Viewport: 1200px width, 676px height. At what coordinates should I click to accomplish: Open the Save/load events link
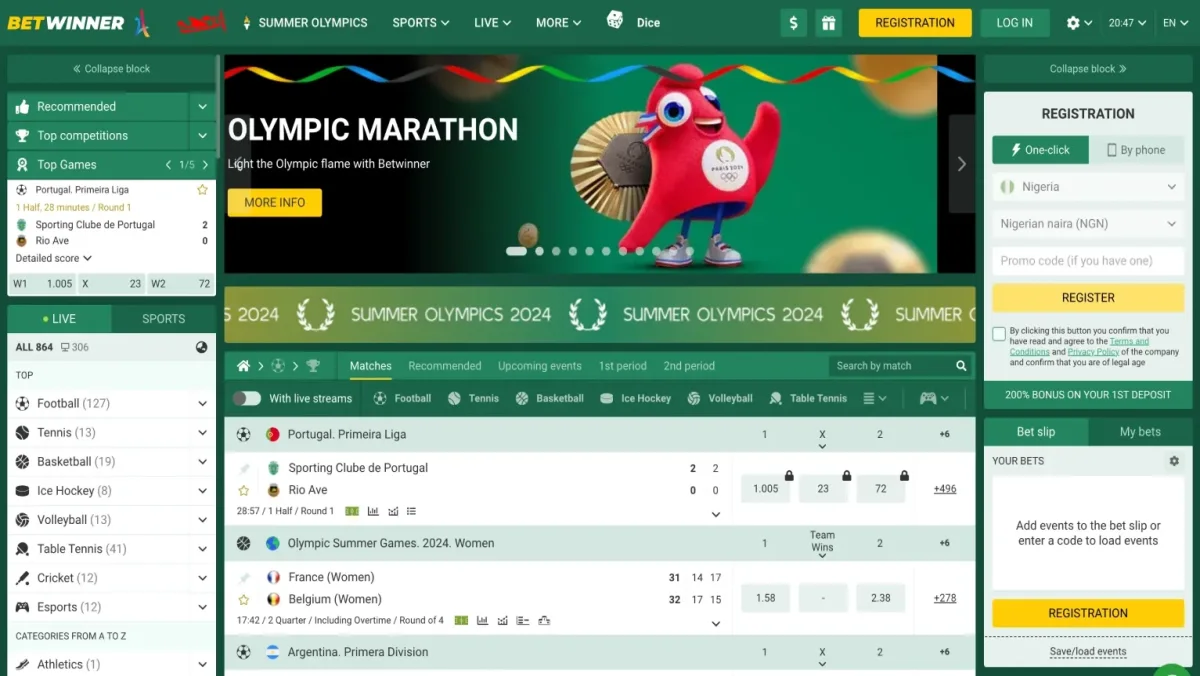pyautogui.click(x=1088, y=652)
